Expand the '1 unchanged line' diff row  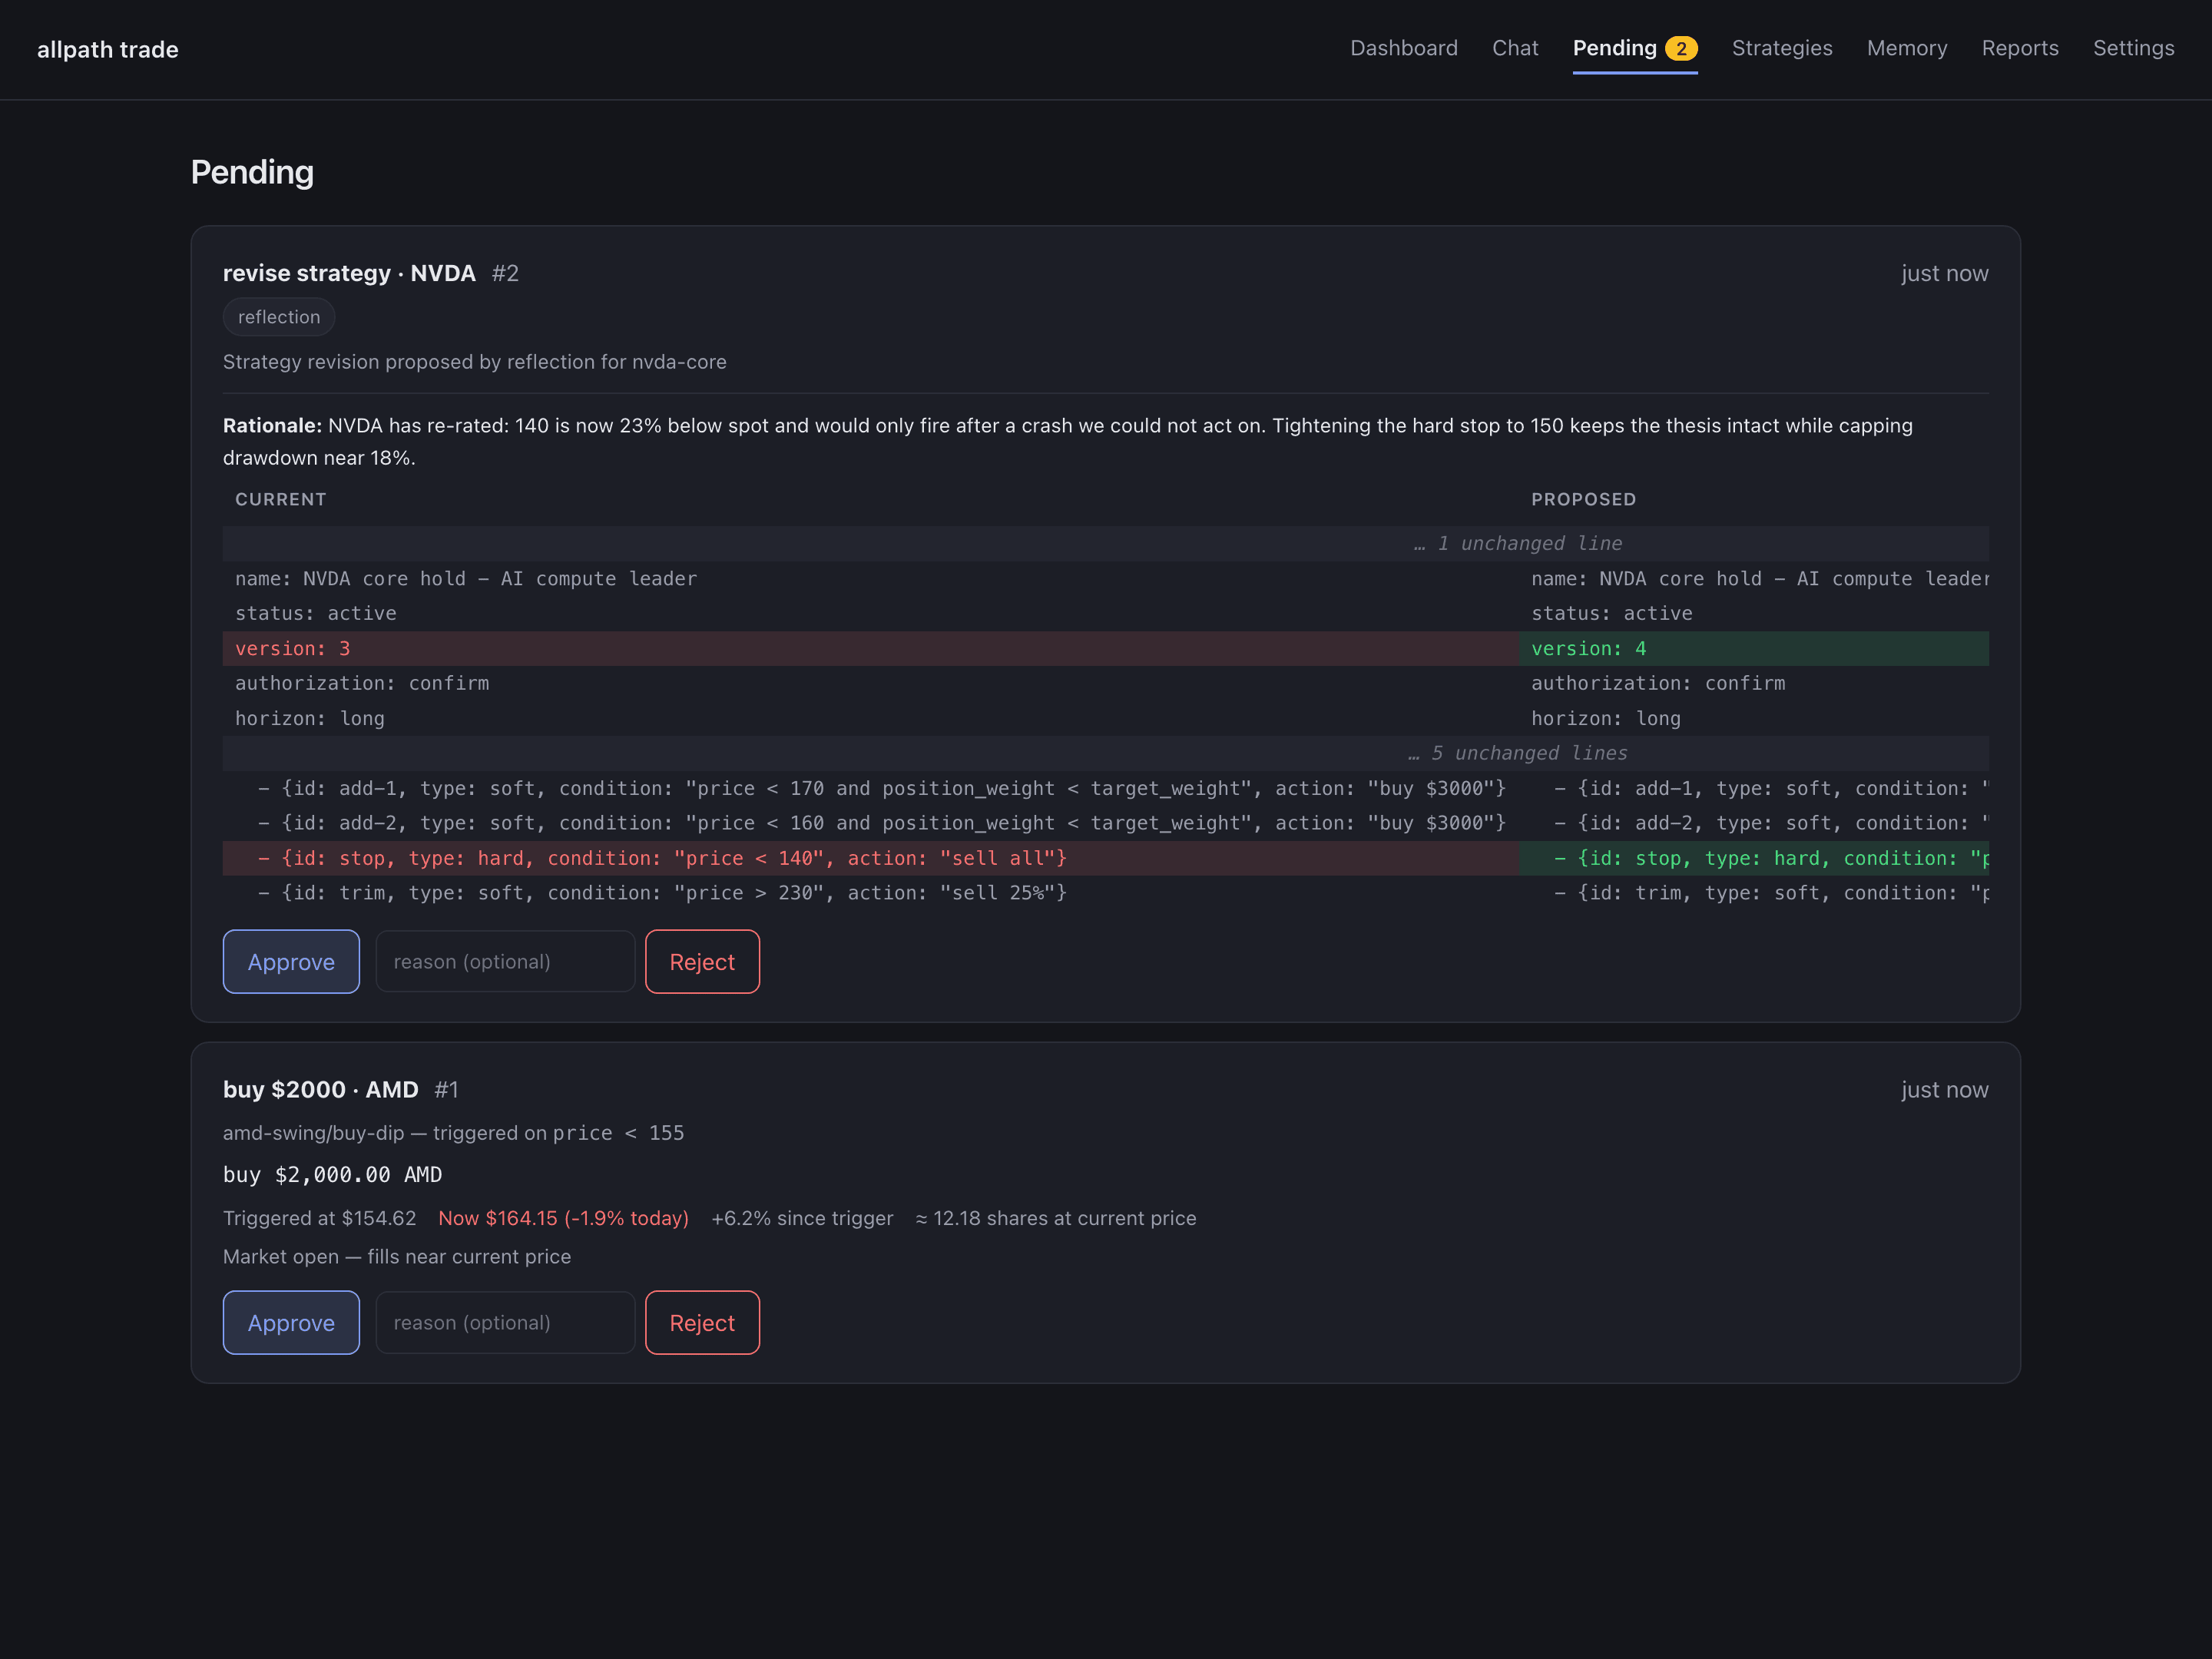(x=1105, y=543)
